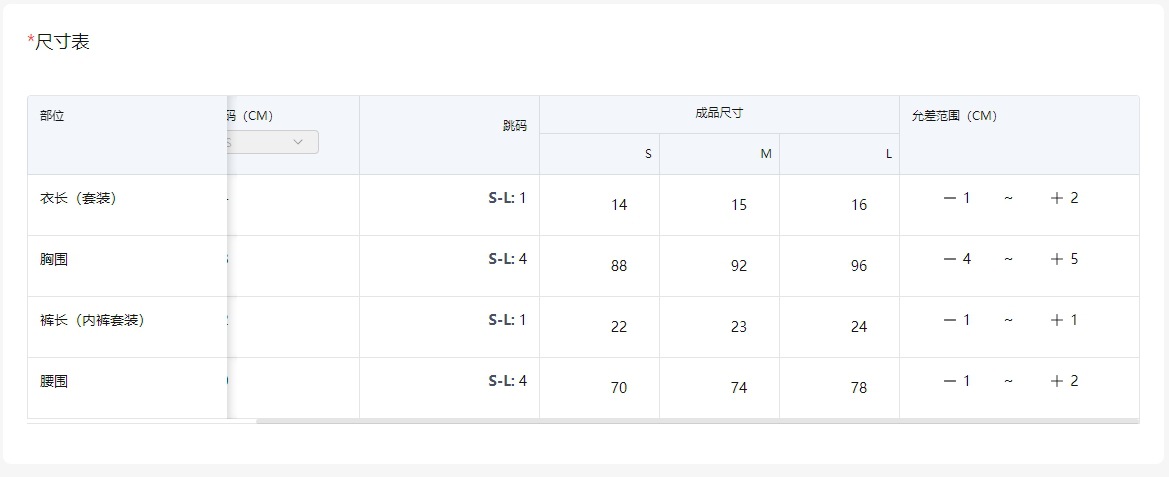The height and width of the screenshot is (477, 1169).
Task: Click the 跳码 column header
Action: tap(514, 126)
